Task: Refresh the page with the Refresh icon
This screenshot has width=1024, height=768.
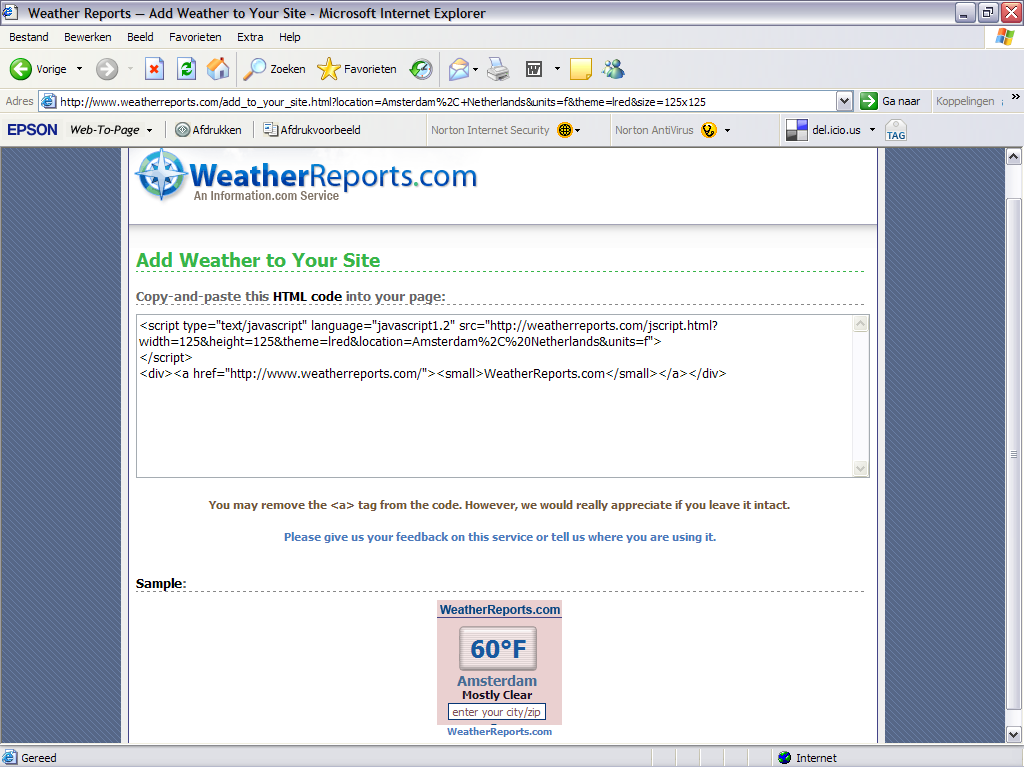Action: pyautogui.click(x=186, y=69)
